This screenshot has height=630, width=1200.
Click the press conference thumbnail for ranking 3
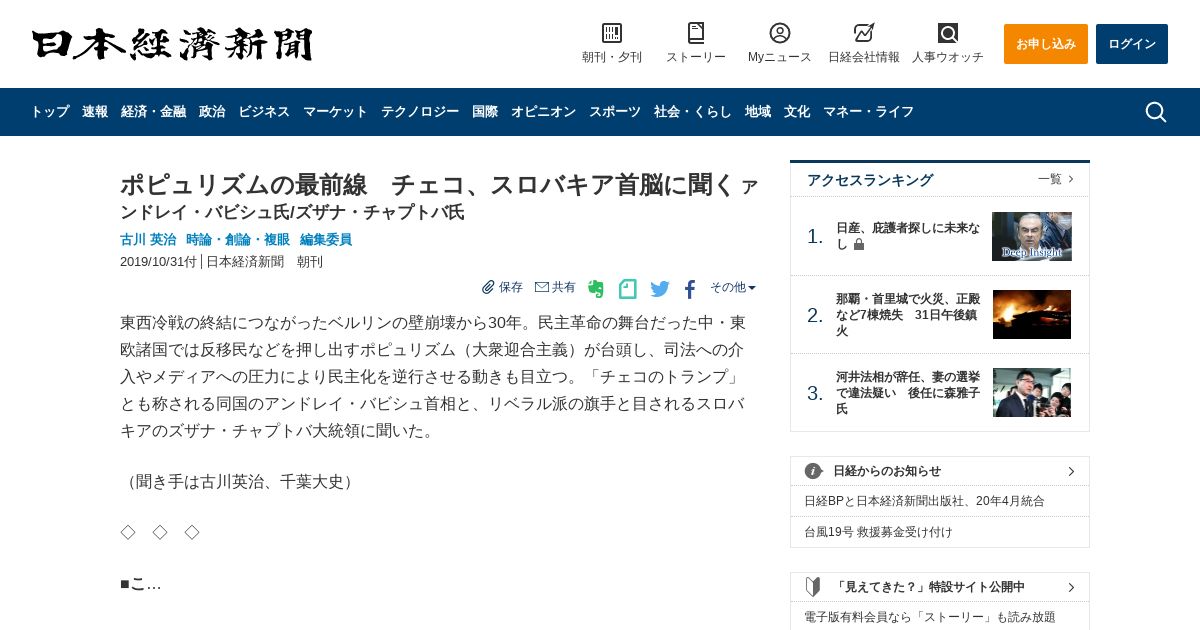click(x=1032, y=393)
